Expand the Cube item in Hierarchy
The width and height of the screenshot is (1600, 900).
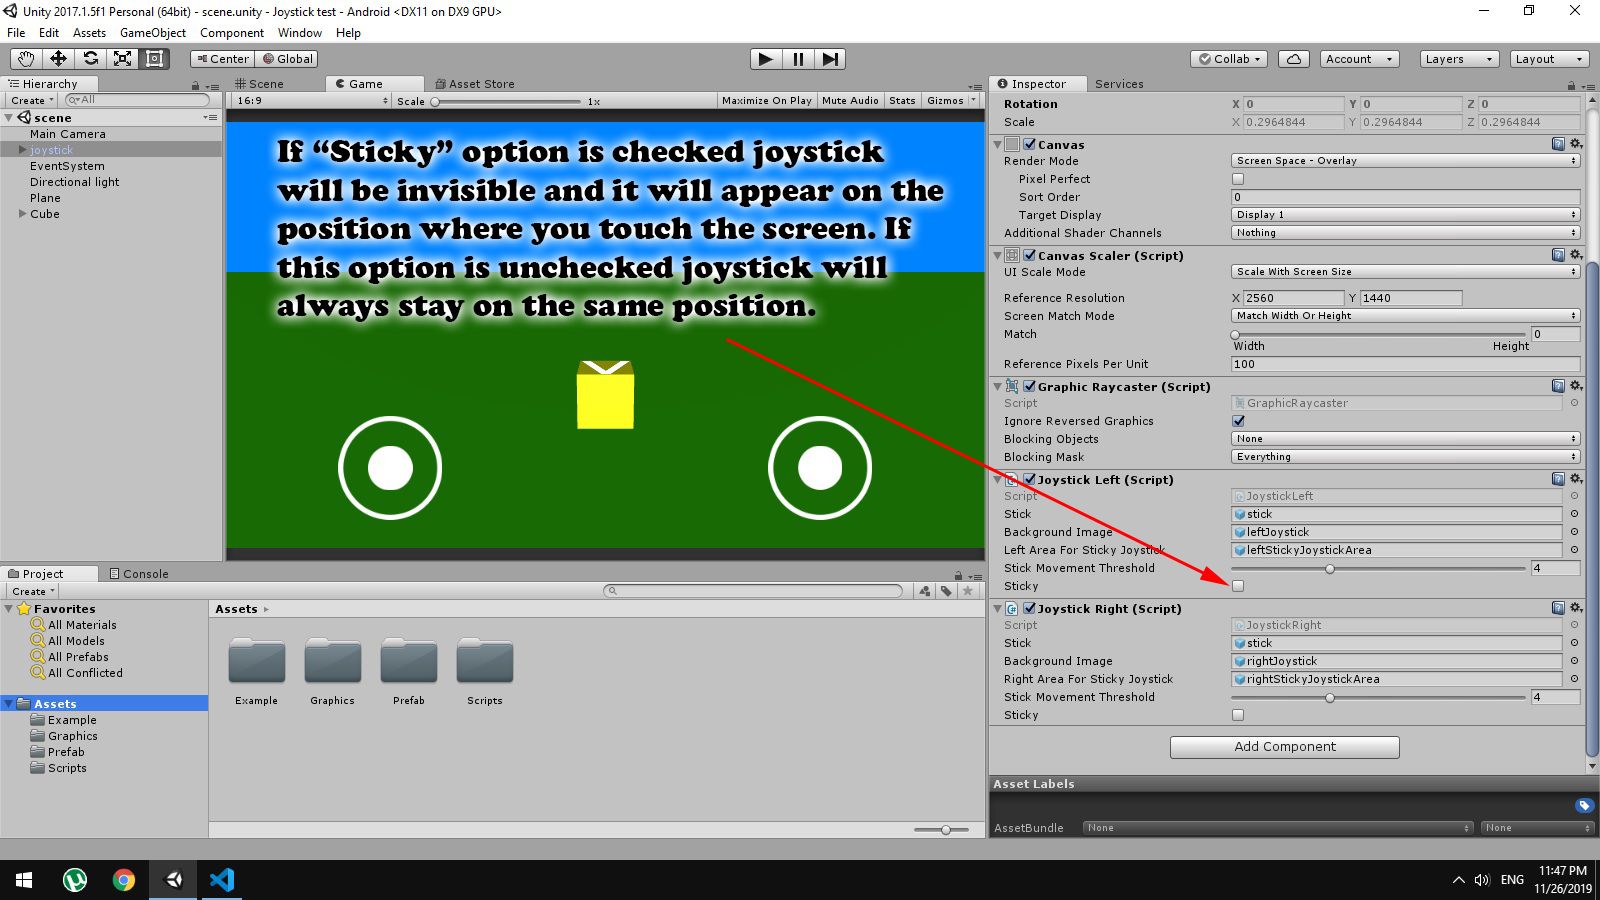(x=23, y=214)
